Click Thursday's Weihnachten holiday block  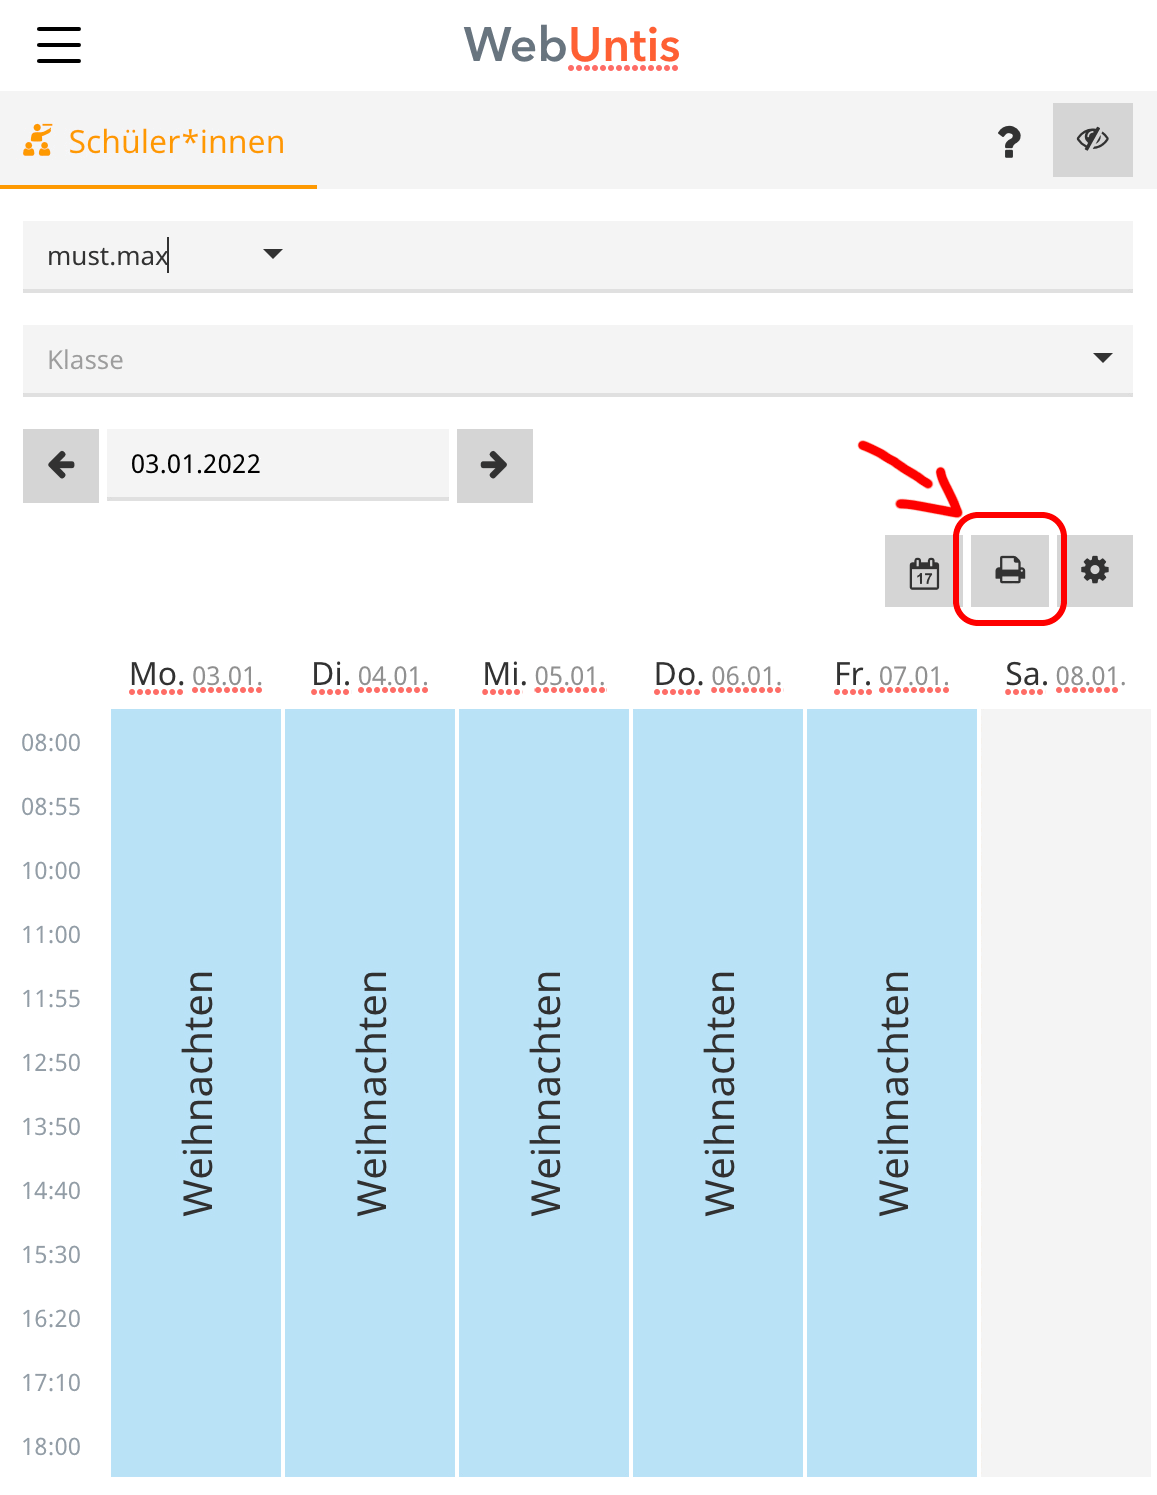[x=718, y=1093]
